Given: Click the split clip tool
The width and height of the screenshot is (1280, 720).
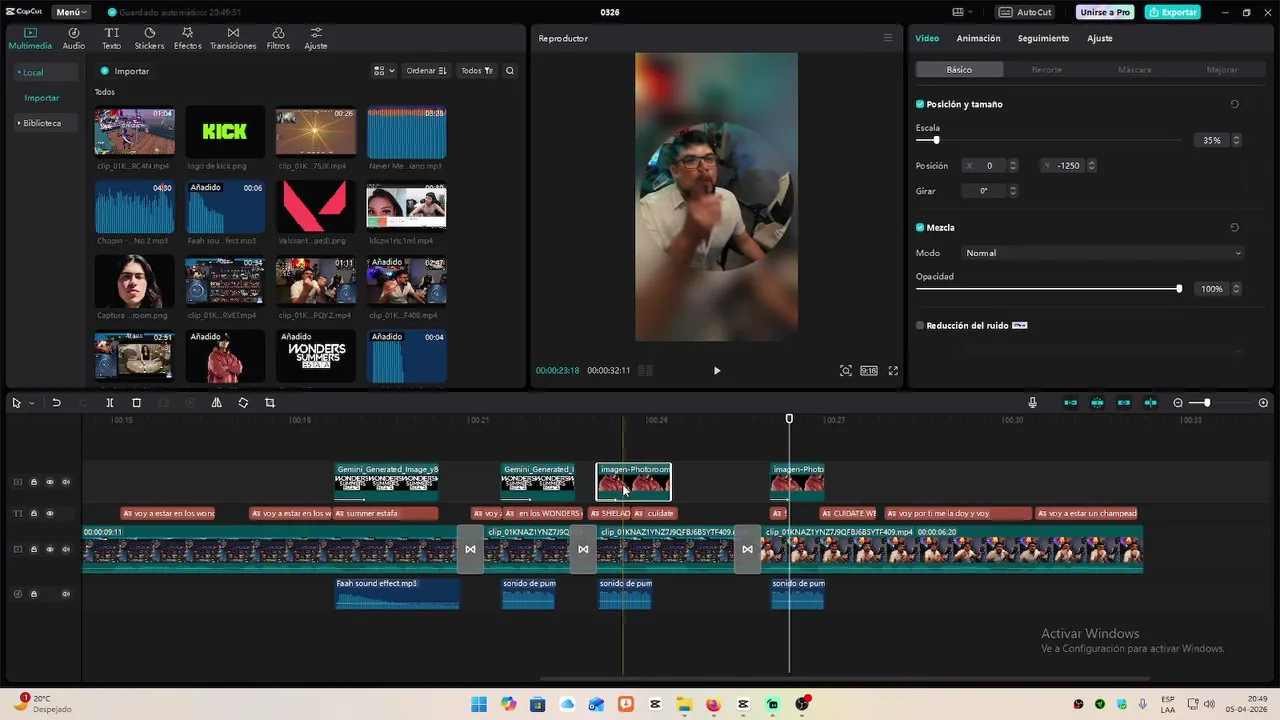Looking at the screenshot, I should [110, 403].
